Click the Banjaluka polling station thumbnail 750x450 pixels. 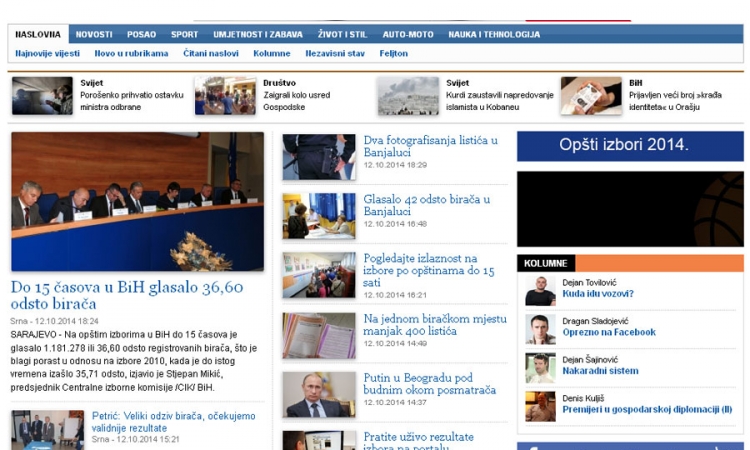[319, 216]
